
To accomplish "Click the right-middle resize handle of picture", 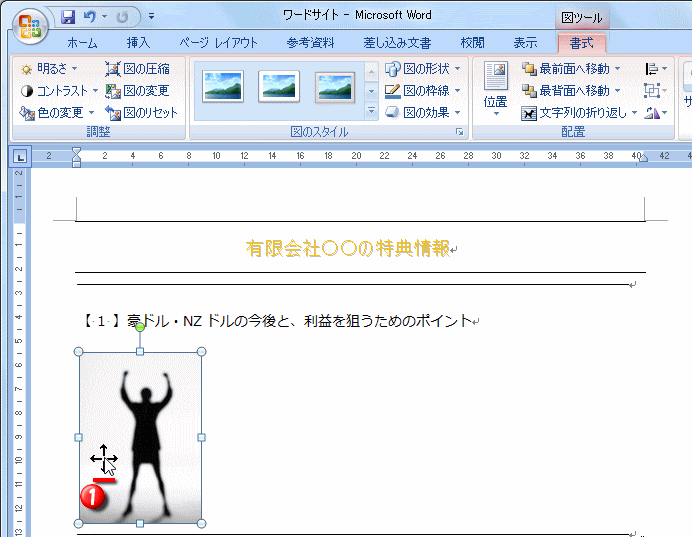I will [201, 437].
